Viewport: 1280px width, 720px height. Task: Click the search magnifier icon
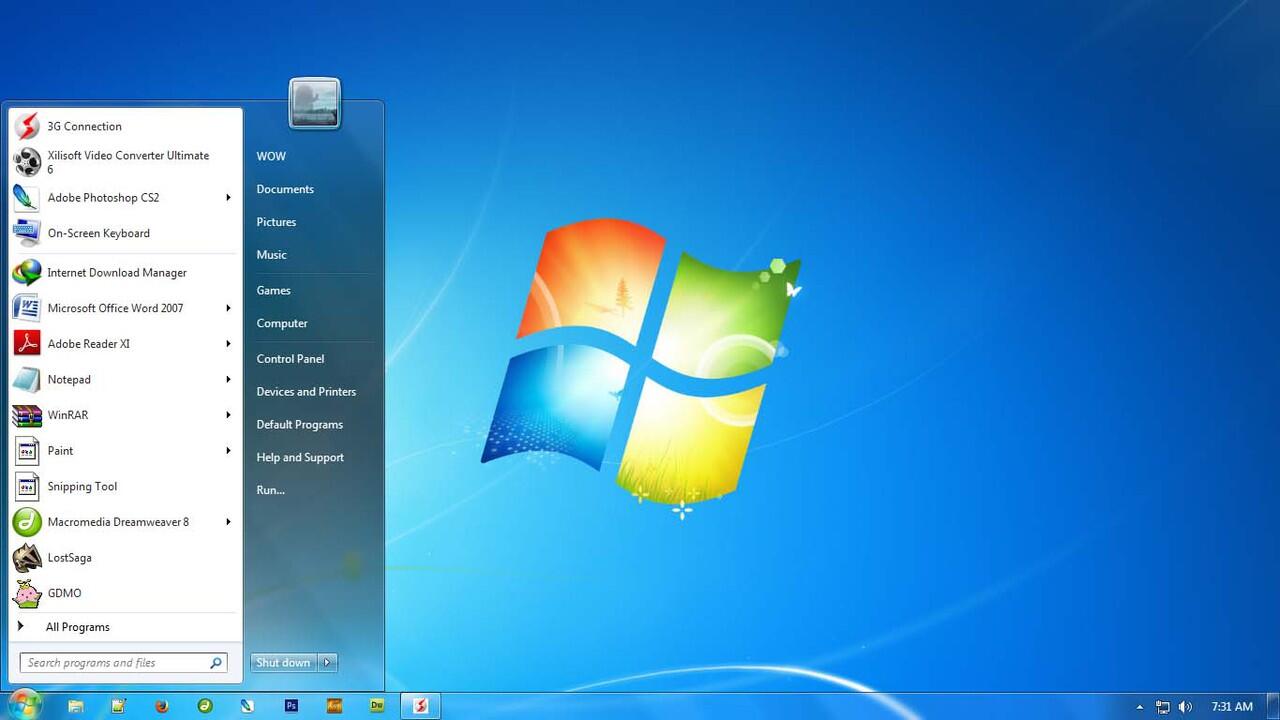(x=216, y=663)
